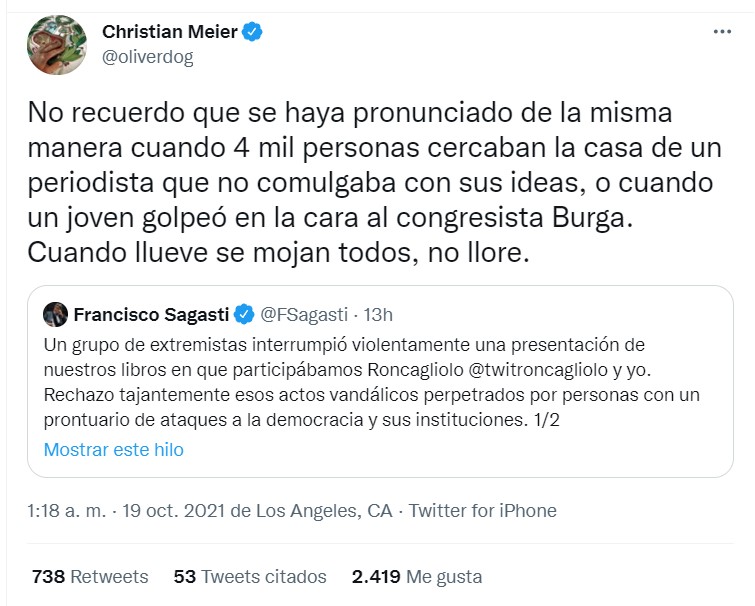Click Francisco Sagasti's verified badge
The image size is (755, 606).
(x=243, y=315)
